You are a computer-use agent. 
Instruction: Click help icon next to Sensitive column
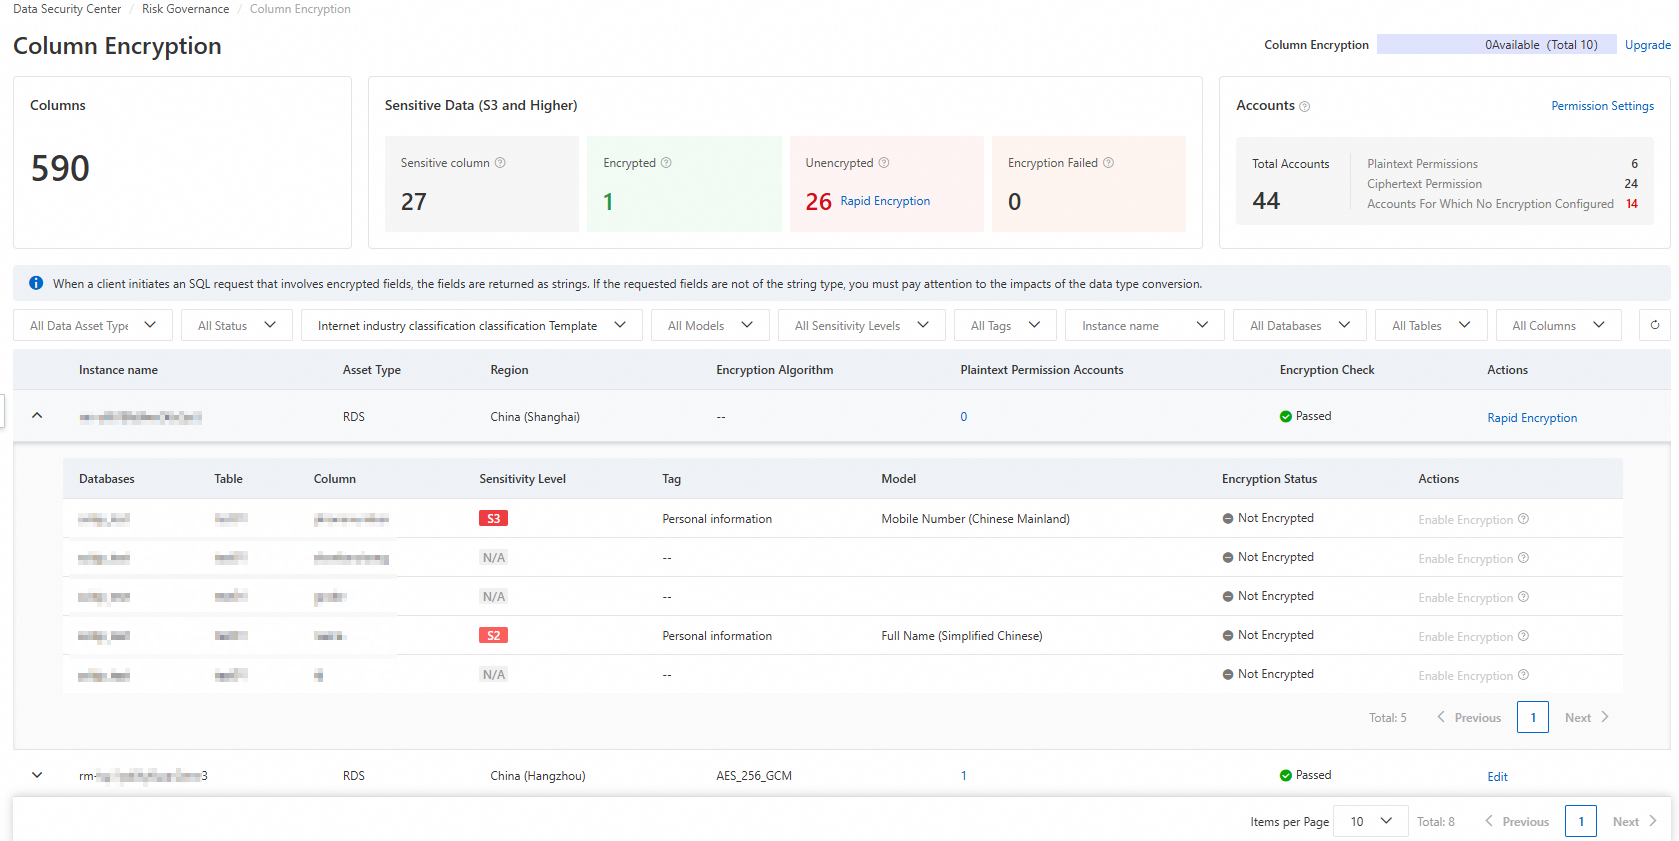(500, 163)
